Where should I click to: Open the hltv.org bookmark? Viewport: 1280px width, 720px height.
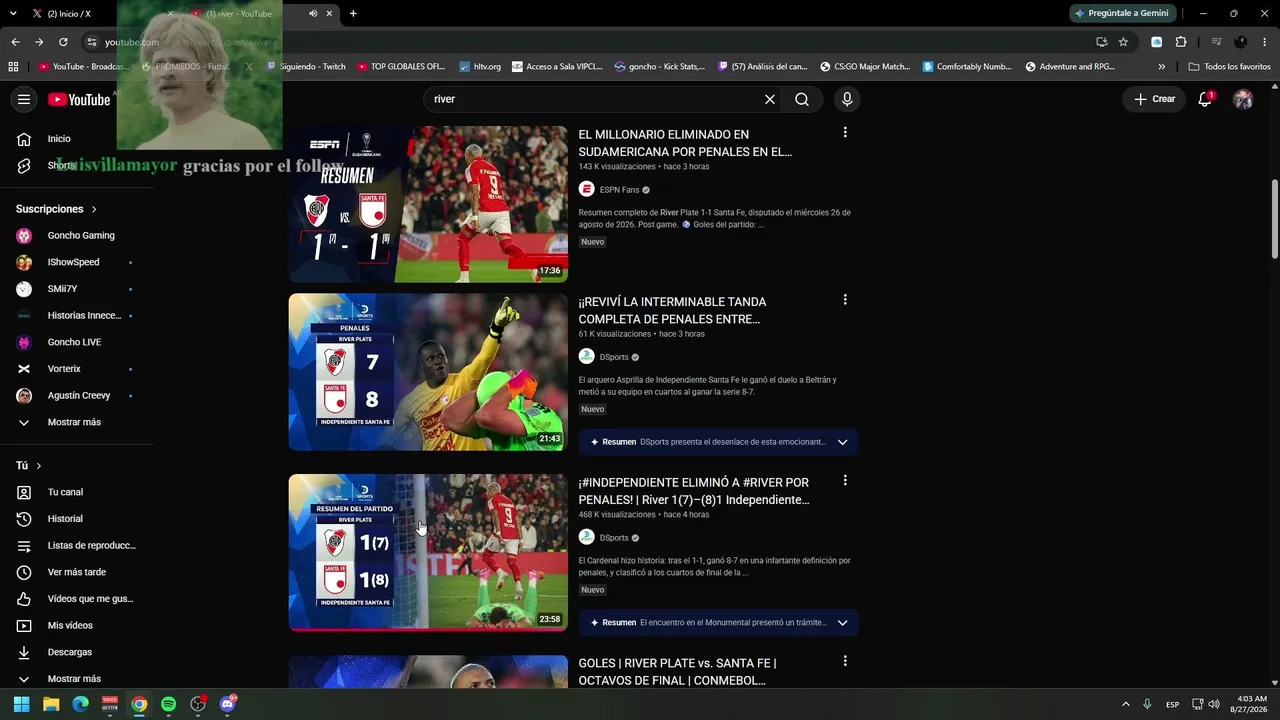pyautogui.click(x=480, y=67)
